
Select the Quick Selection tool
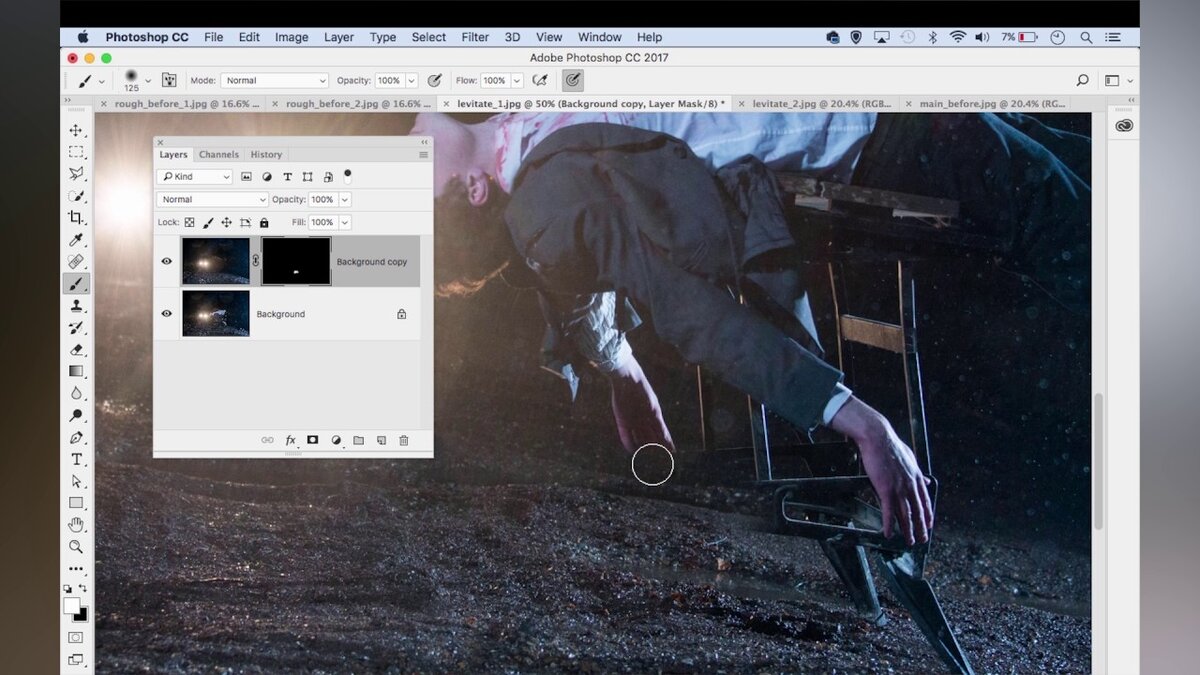[x=76, y=196]
